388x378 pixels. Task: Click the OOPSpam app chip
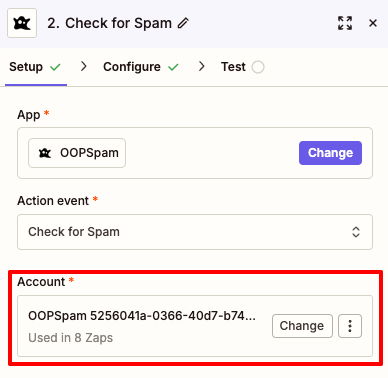pos(77,153)
